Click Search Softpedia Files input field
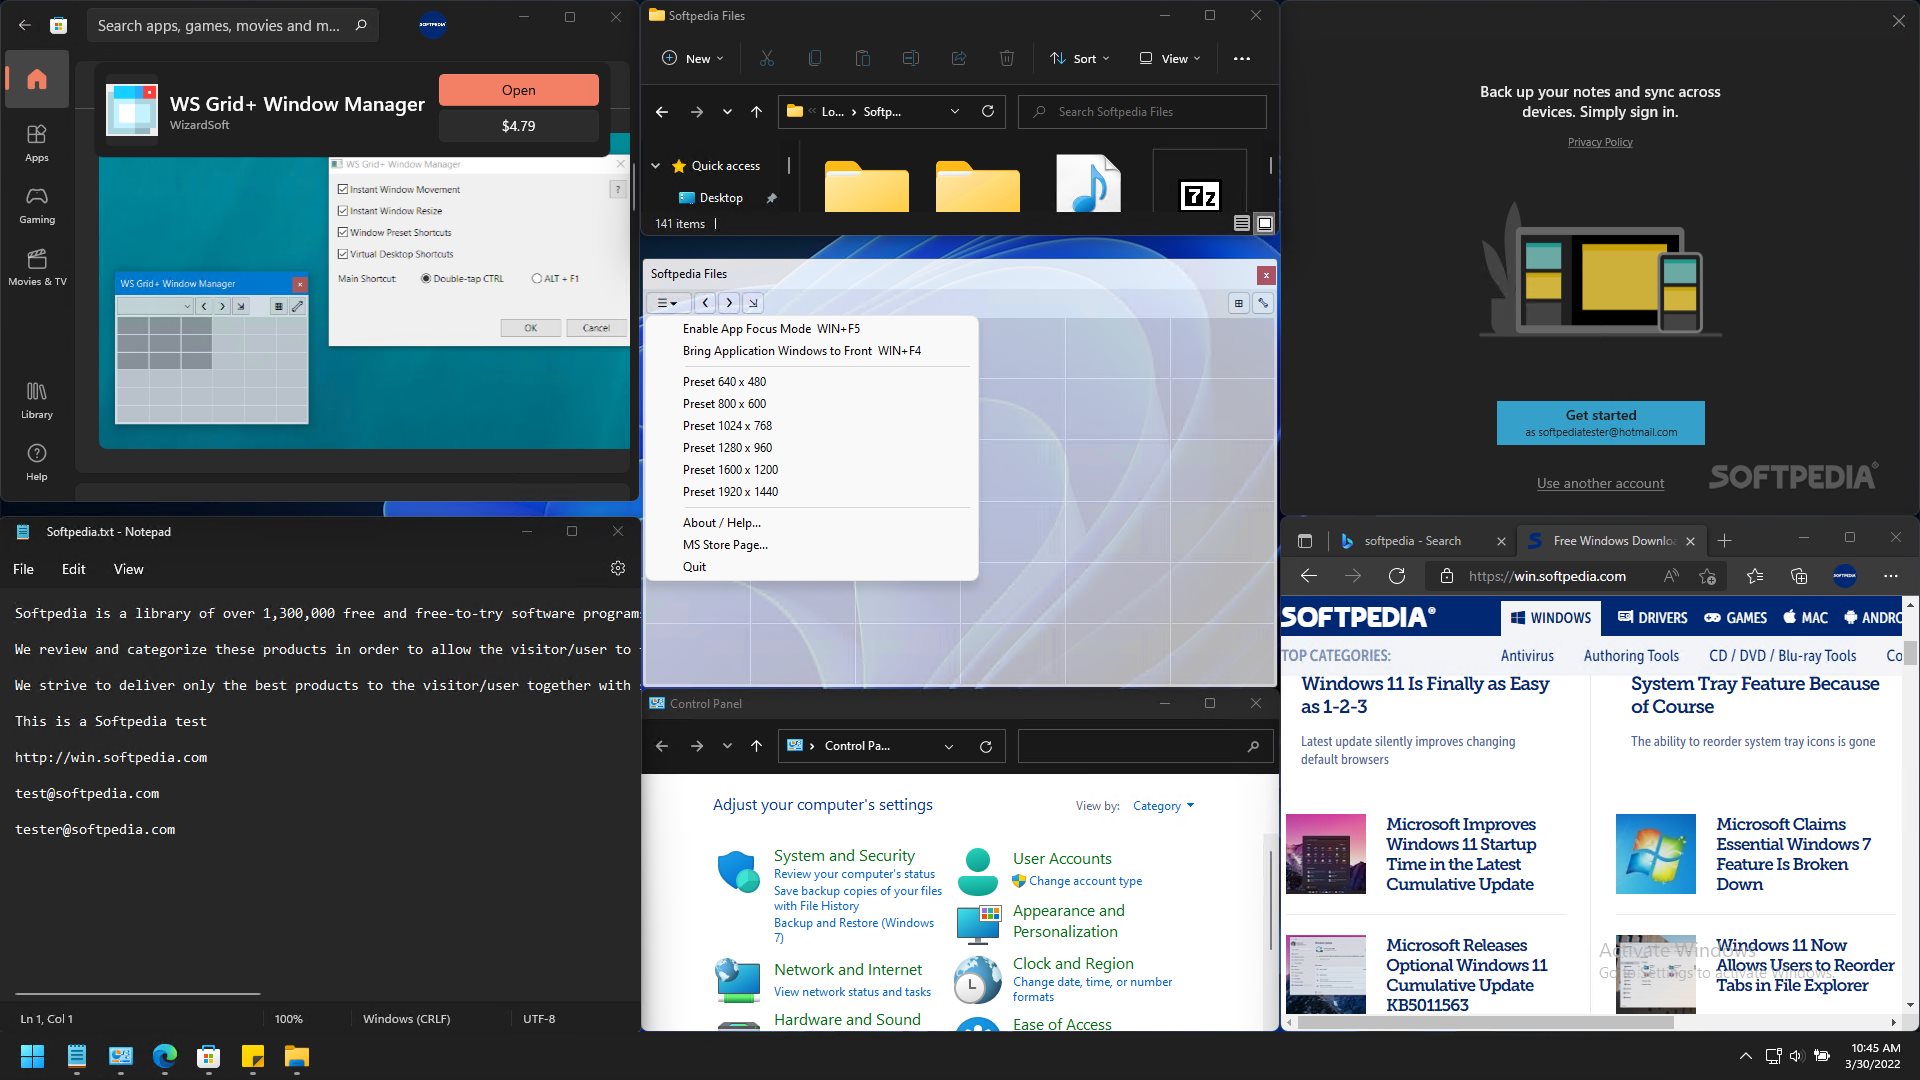Viewport: 1920px width, 1080px height. 1142,112
